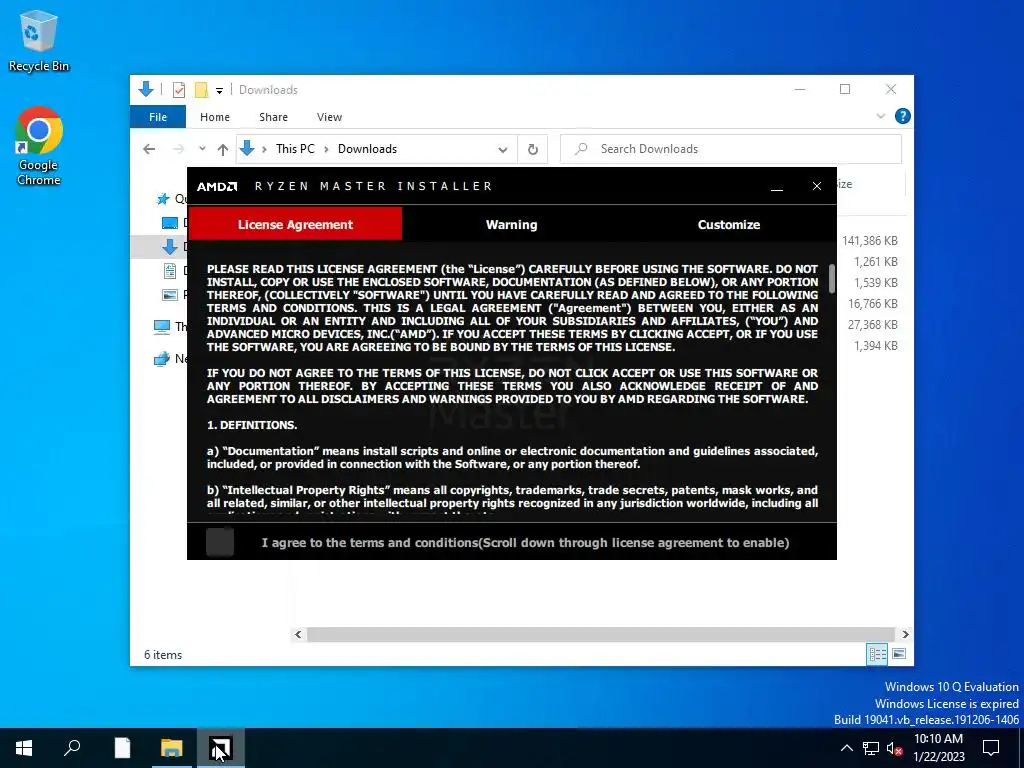
Task: Click the muted volume tray icon
Action: click(x=894, y=748)
